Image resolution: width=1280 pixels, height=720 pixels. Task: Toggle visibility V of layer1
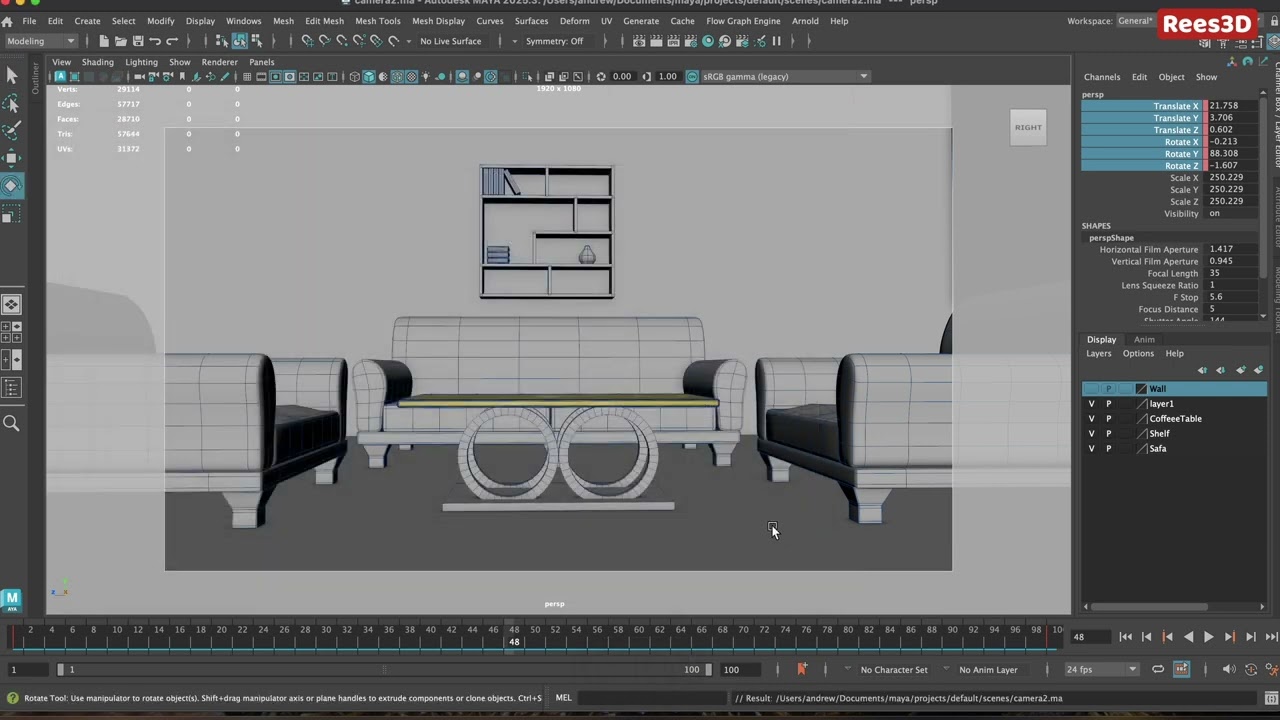[1091, 404]
